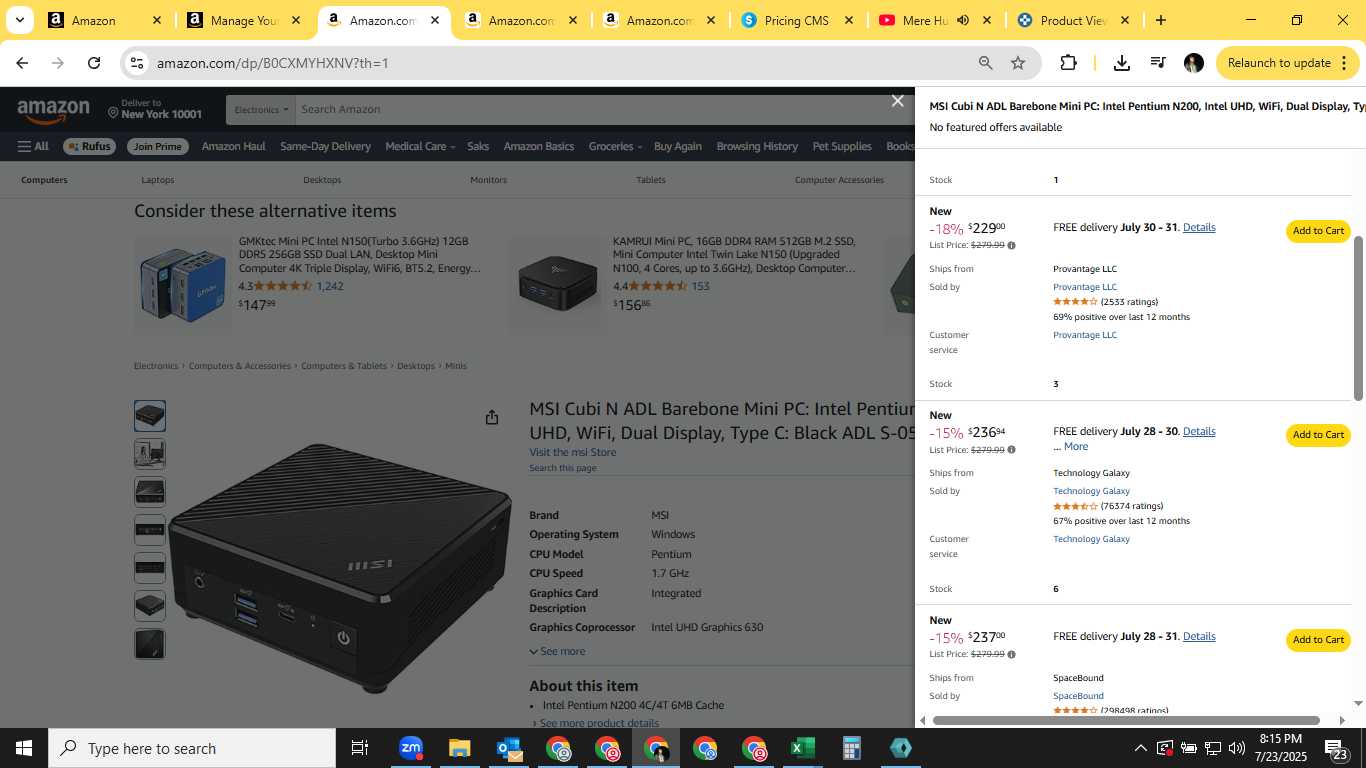Open the Electronics search category dropdown

(x=262, y=110)
